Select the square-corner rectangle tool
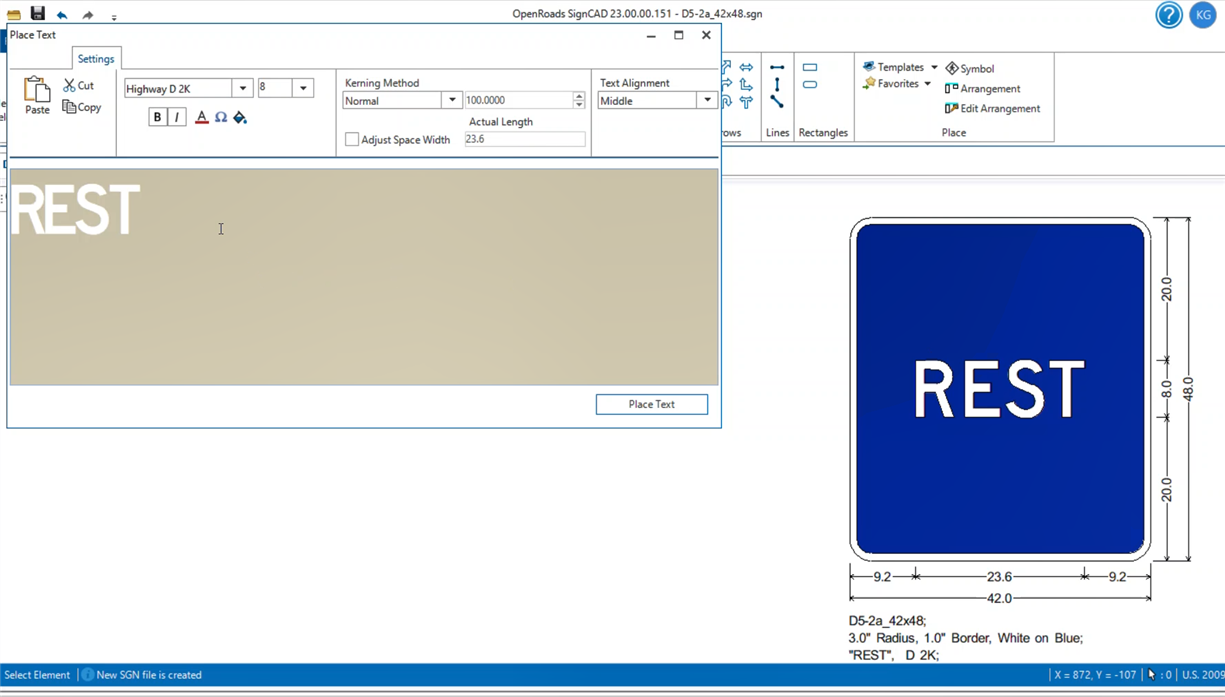 (x=810, y=67)
